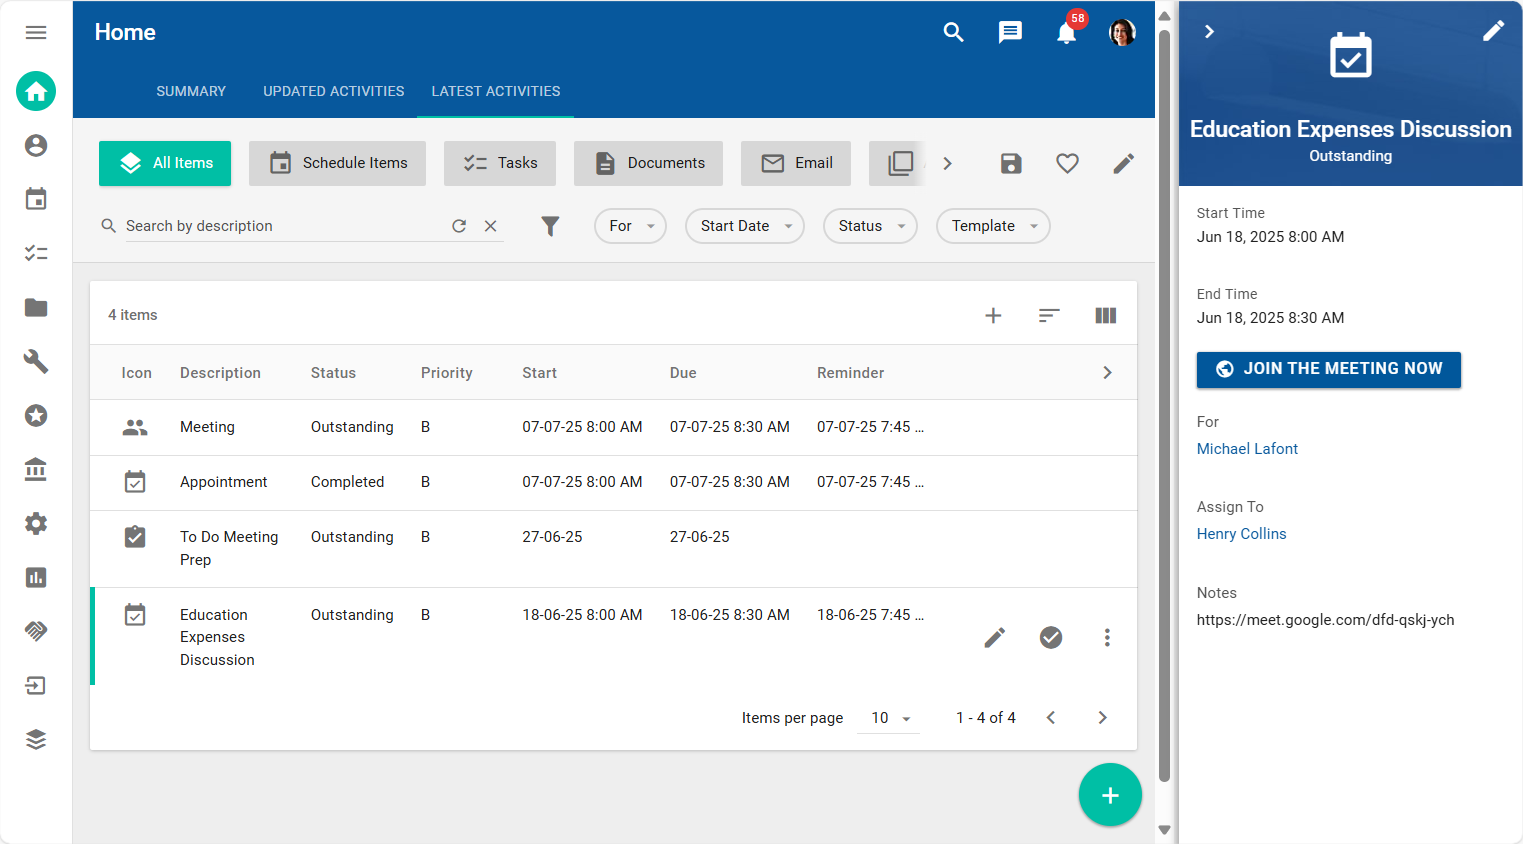Click the sort list icon
The image size is (1523, 844).
click(x=1049, y=316)
